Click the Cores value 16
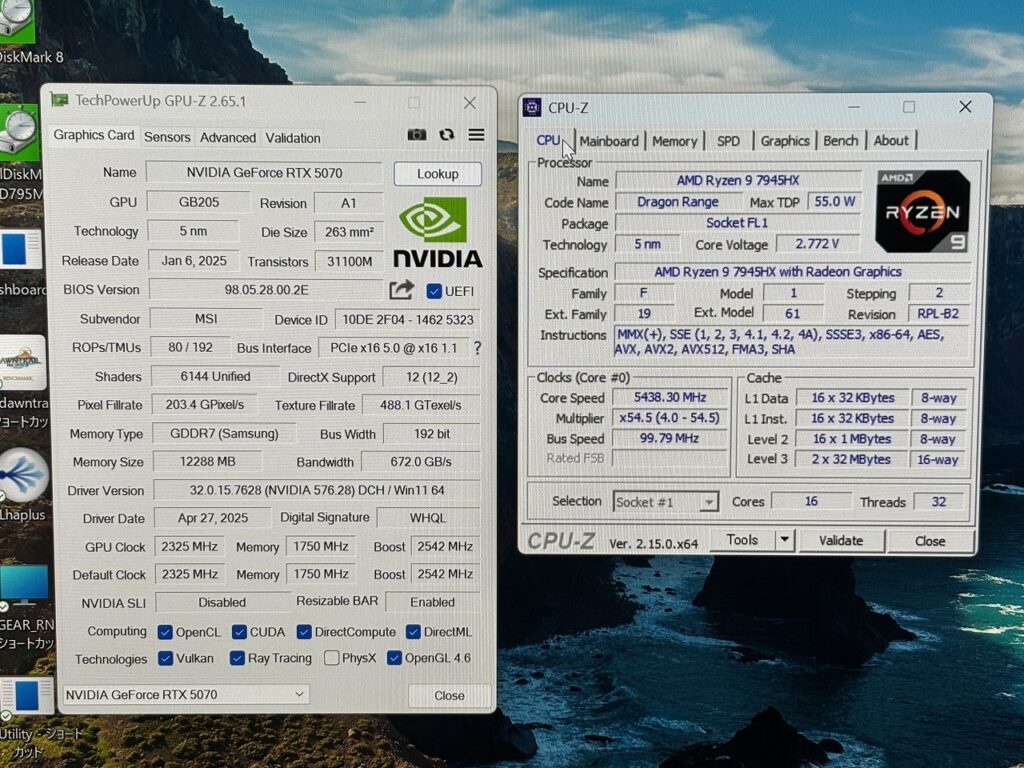 tap(811, 502)
